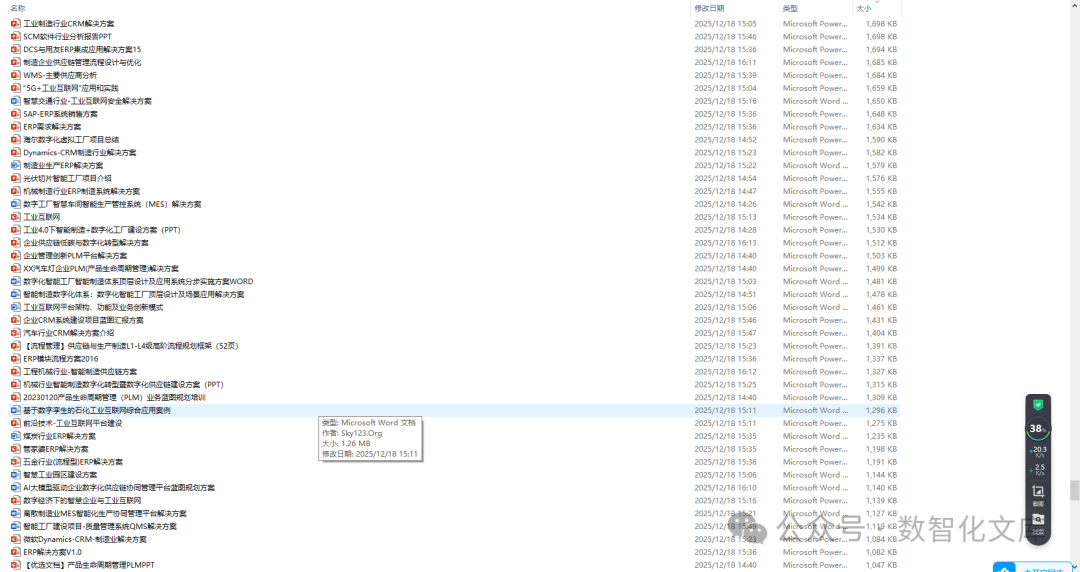Sort by 修改日期 column header

[x=709, y=8]
